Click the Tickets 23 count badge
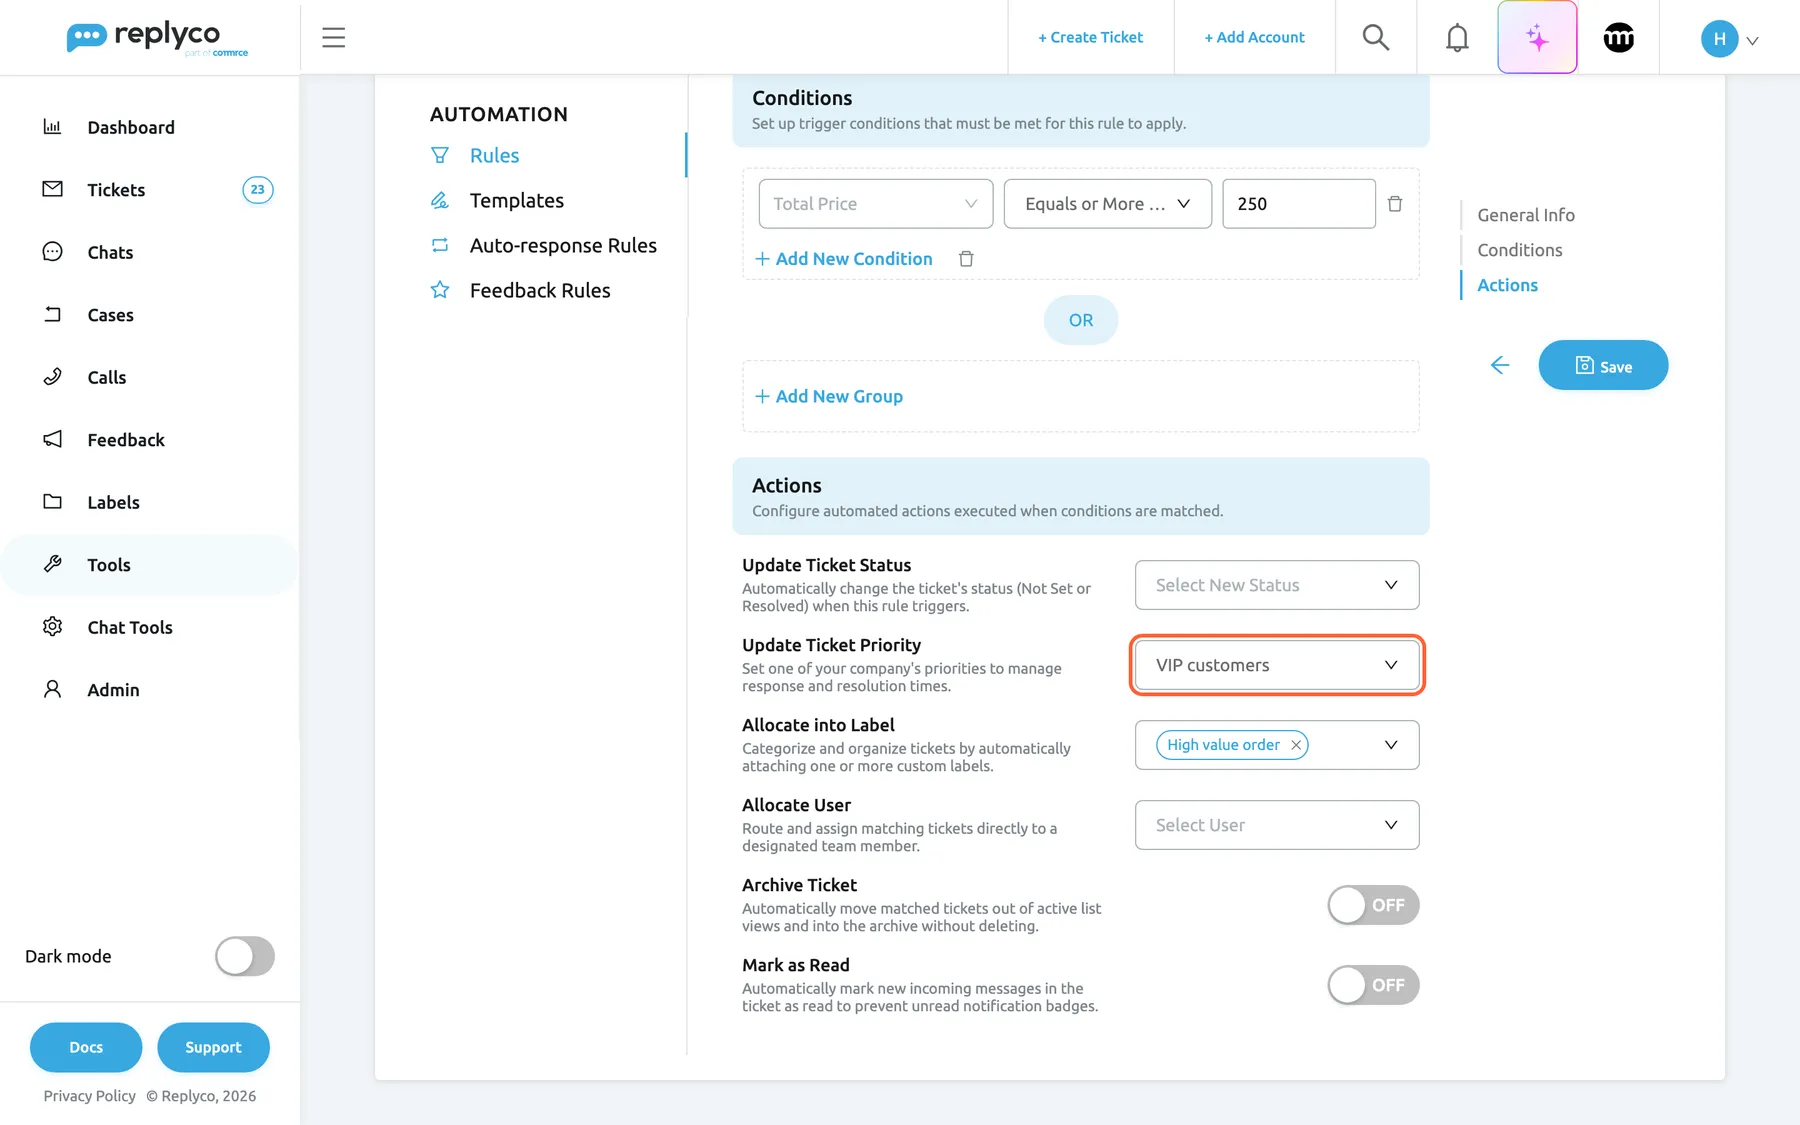The height and width of the screenshot is (1125, 1800). (x=257, y=190)
